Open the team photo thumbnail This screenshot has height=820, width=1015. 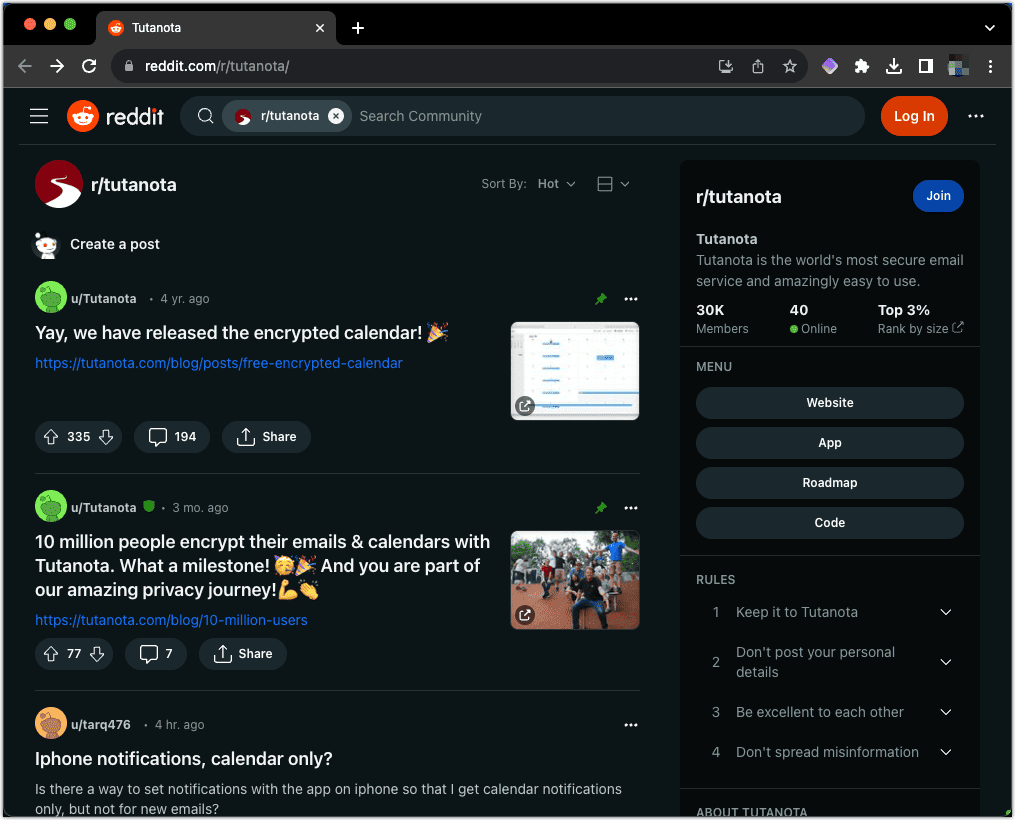click(575, 580)
